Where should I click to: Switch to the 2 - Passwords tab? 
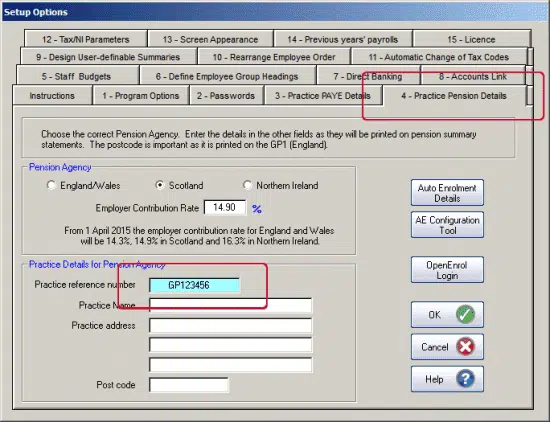click(x=226, y=96)
